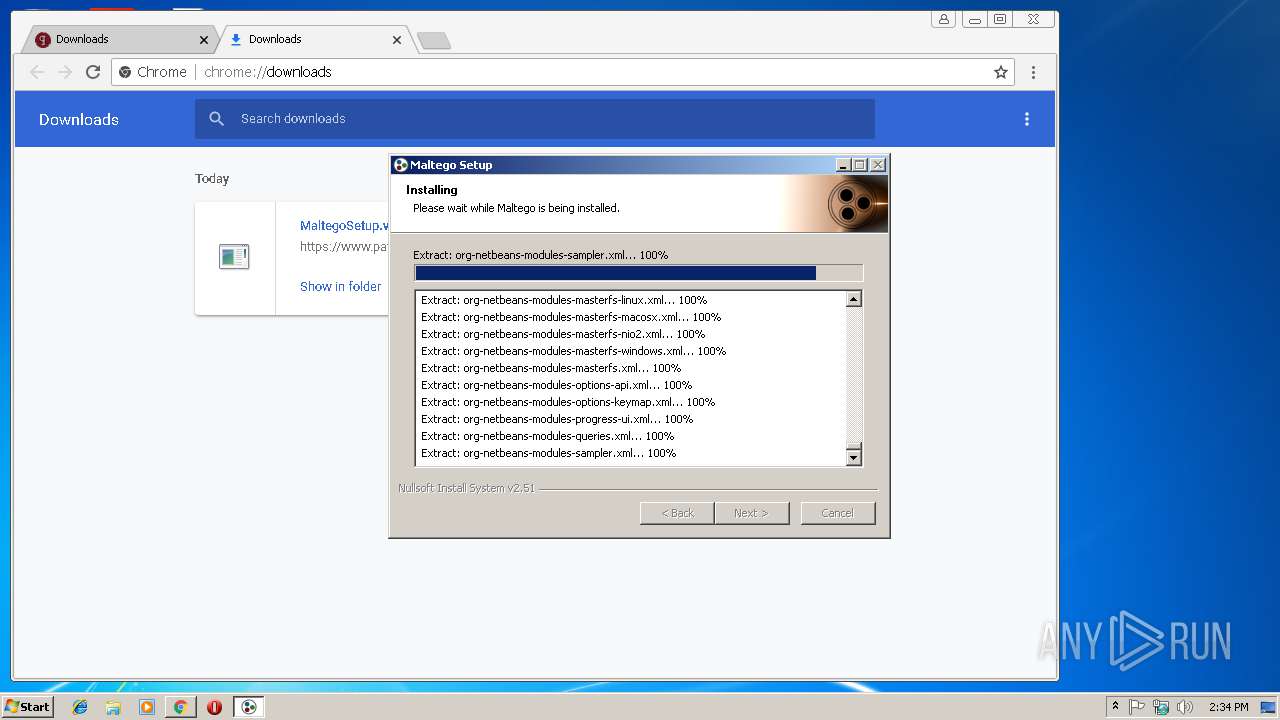1280x720 pixels.
Task: Select the masterfs-linux.xml extract line
Action: tap(564, 300)
